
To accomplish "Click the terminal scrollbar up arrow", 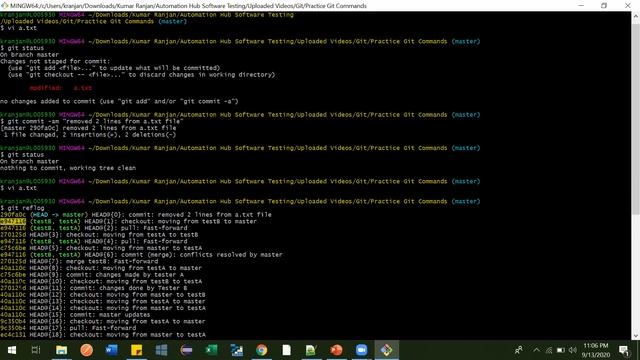I will point(636,16).
